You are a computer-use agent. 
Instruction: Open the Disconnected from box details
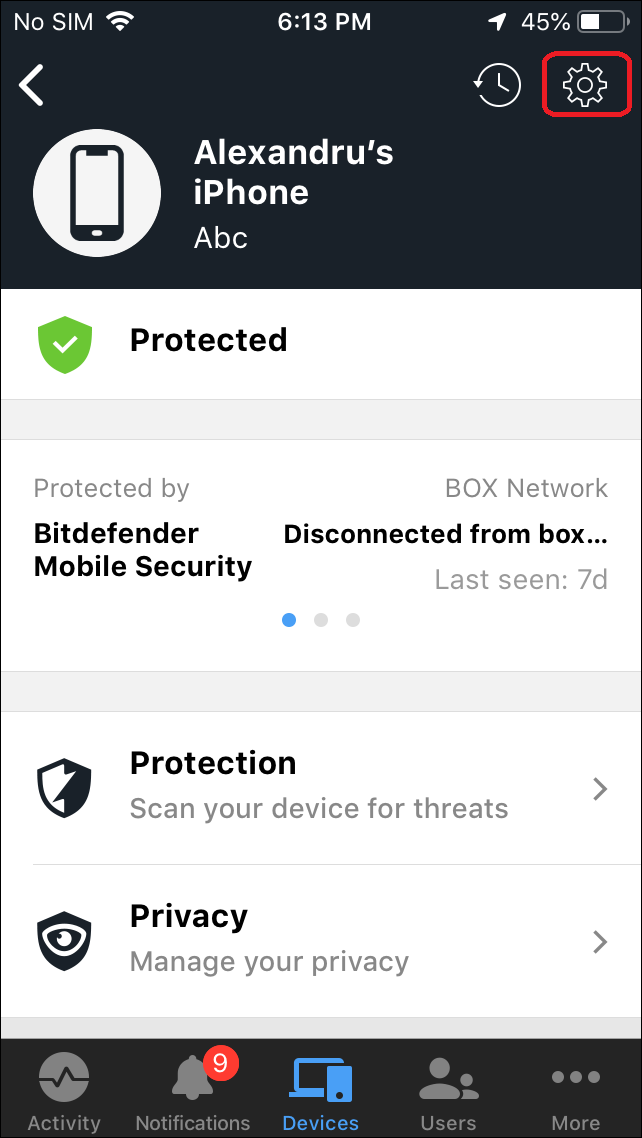[446, 534]
